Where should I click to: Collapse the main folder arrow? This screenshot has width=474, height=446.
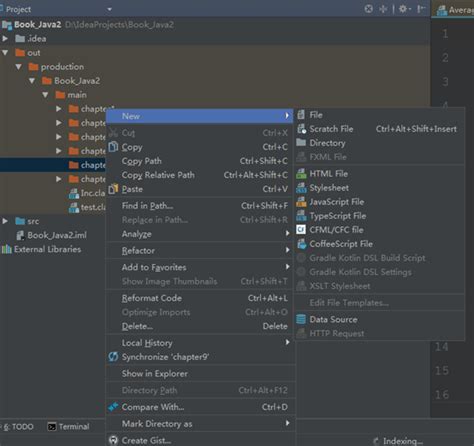point(45,95)
